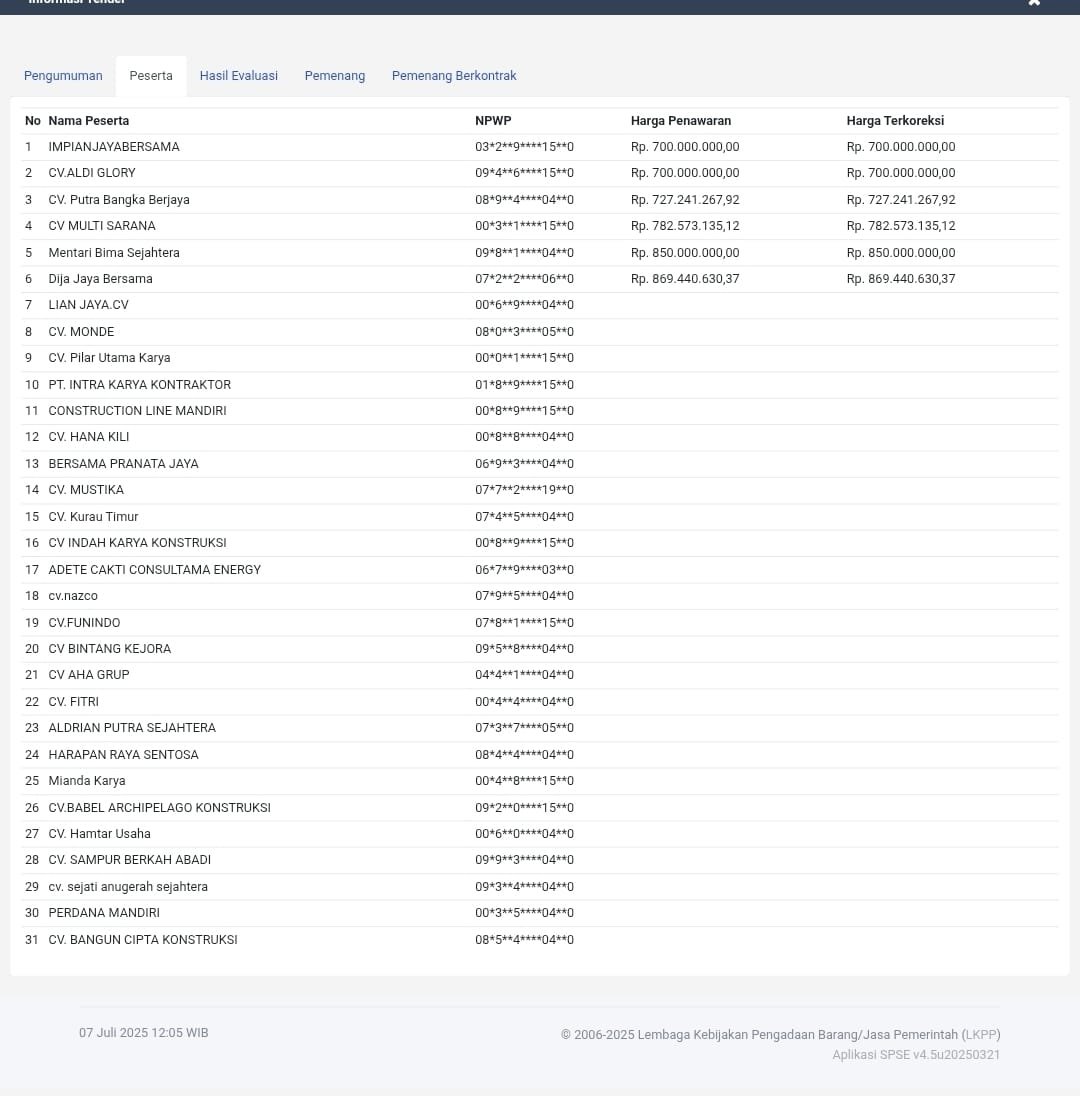Select participant CV. Putra Bangka Berjaya
This screenshot has height=1096, width=1080.
click(119, 200)
